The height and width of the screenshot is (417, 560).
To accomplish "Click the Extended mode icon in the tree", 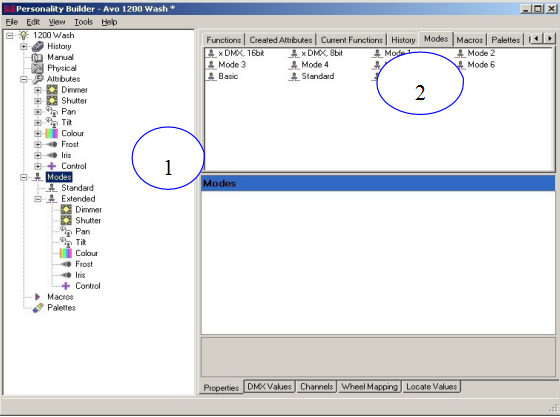I will click(52, 199).
